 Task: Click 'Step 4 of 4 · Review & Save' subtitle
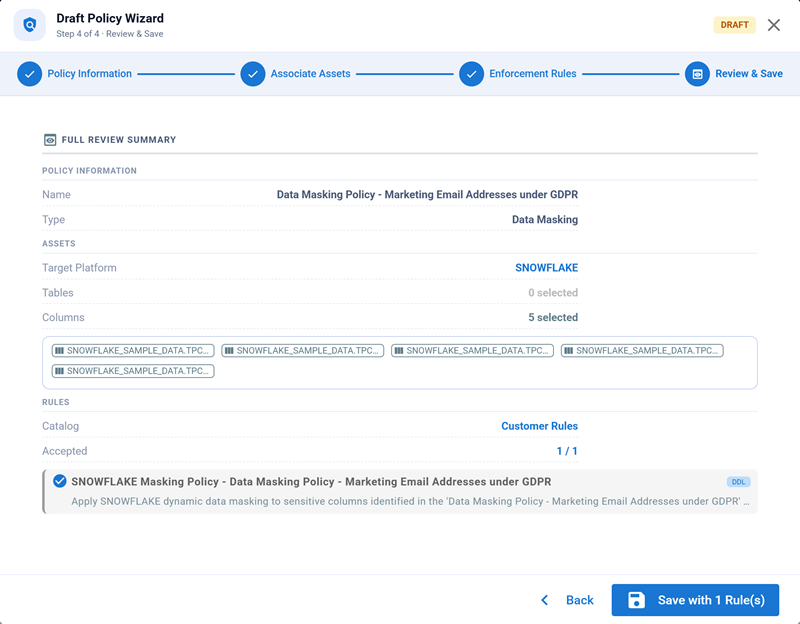pos(110,34)
